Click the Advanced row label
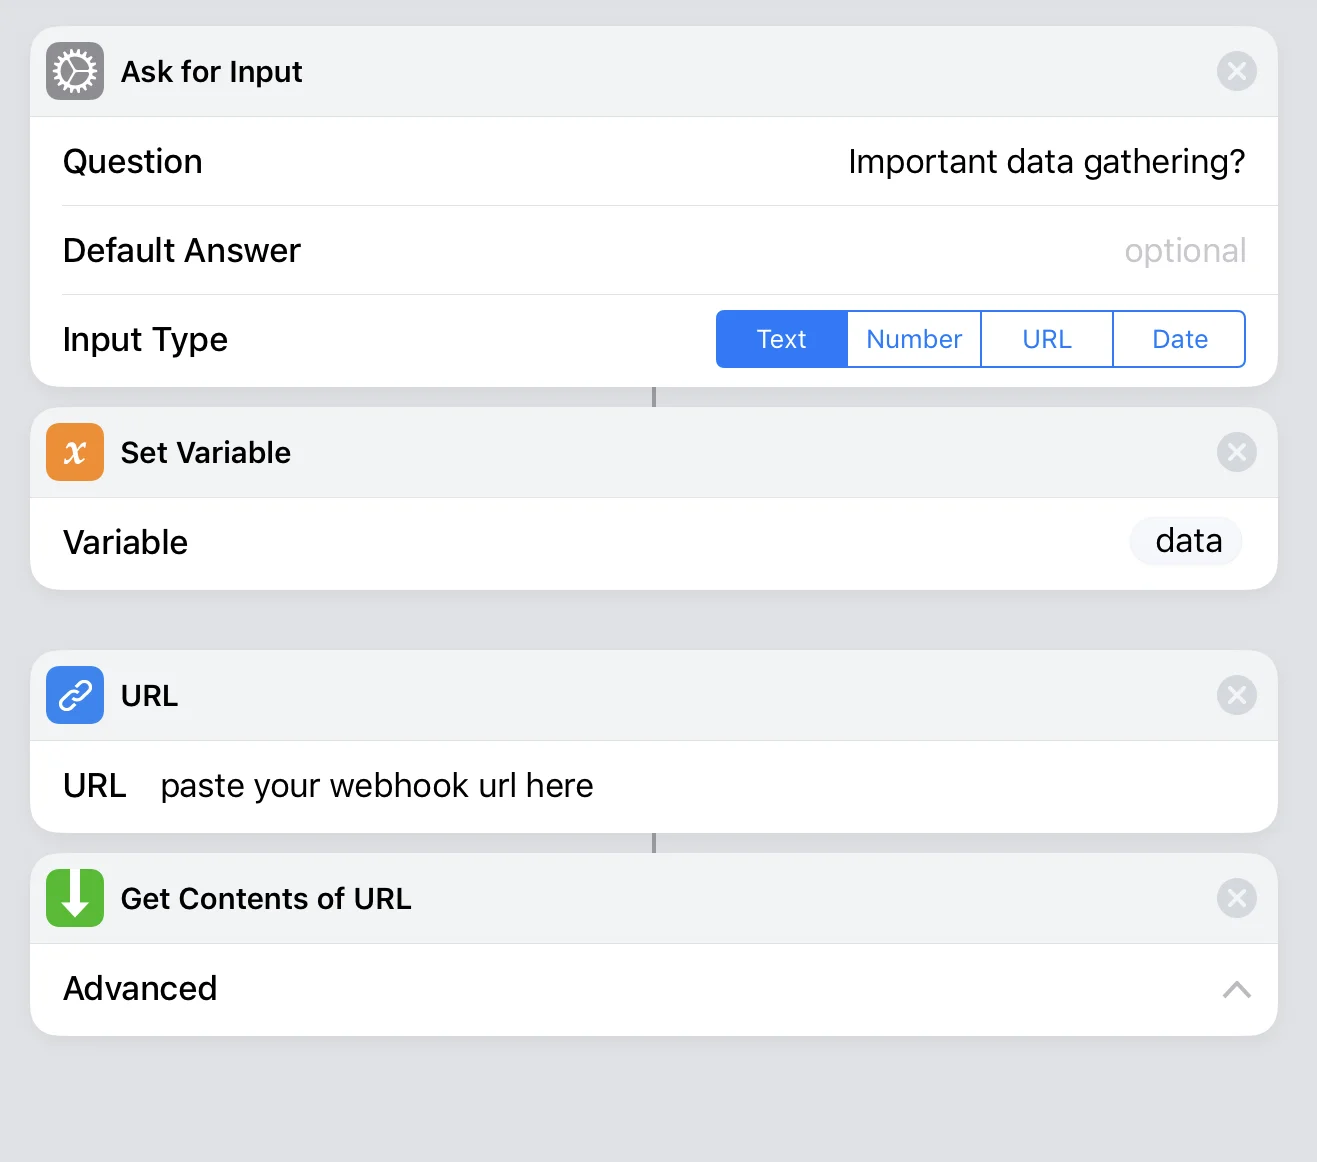This screenshot has height=1162, width=1317. (140, 988)
